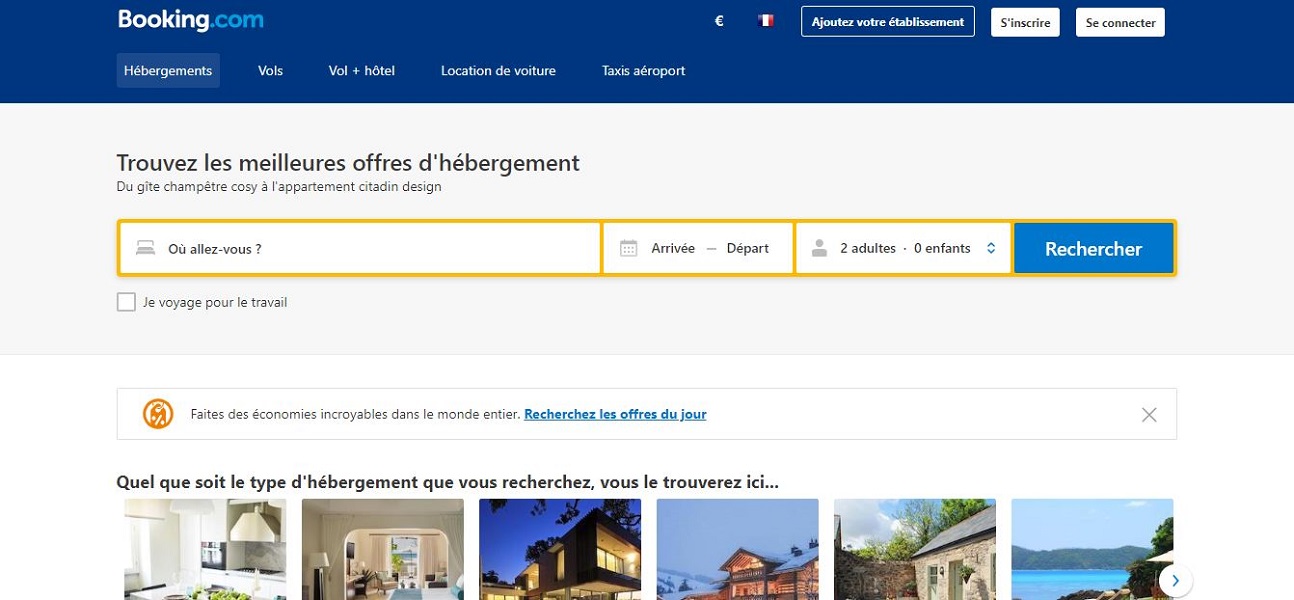Click the calendar icon for dates
Screen dimensions: 1294x600
pyautogui.click(x=628, y=248)
